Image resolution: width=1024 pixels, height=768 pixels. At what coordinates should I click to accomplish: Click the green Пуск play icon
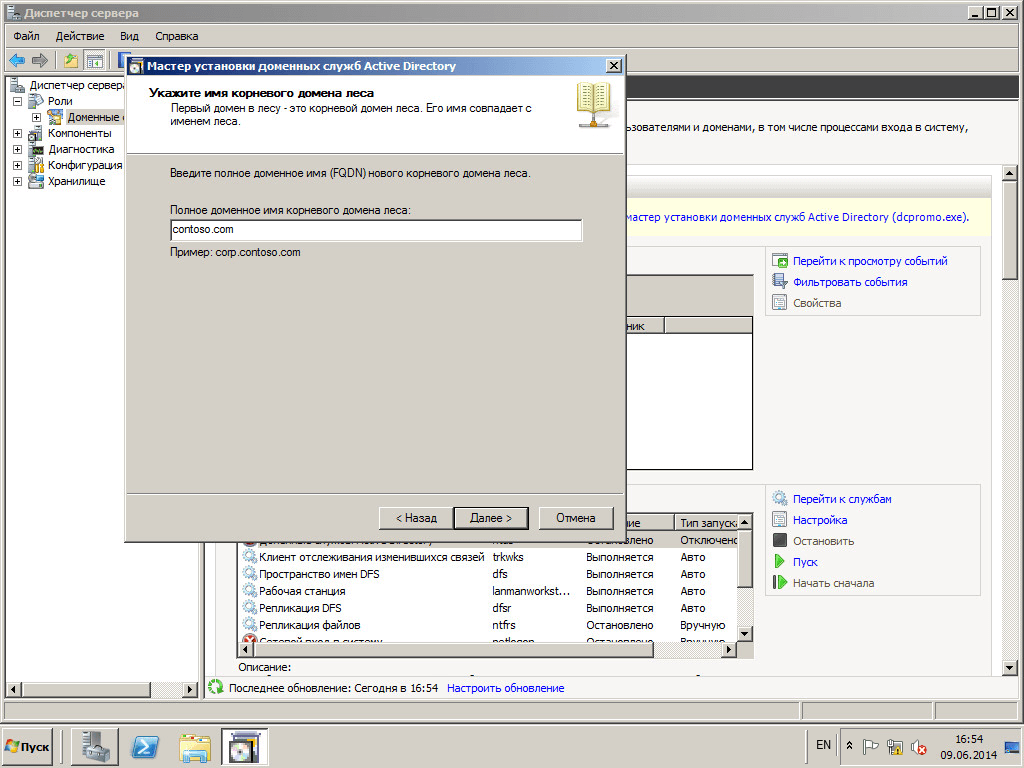pyautogui.click(x=780, y=562)
